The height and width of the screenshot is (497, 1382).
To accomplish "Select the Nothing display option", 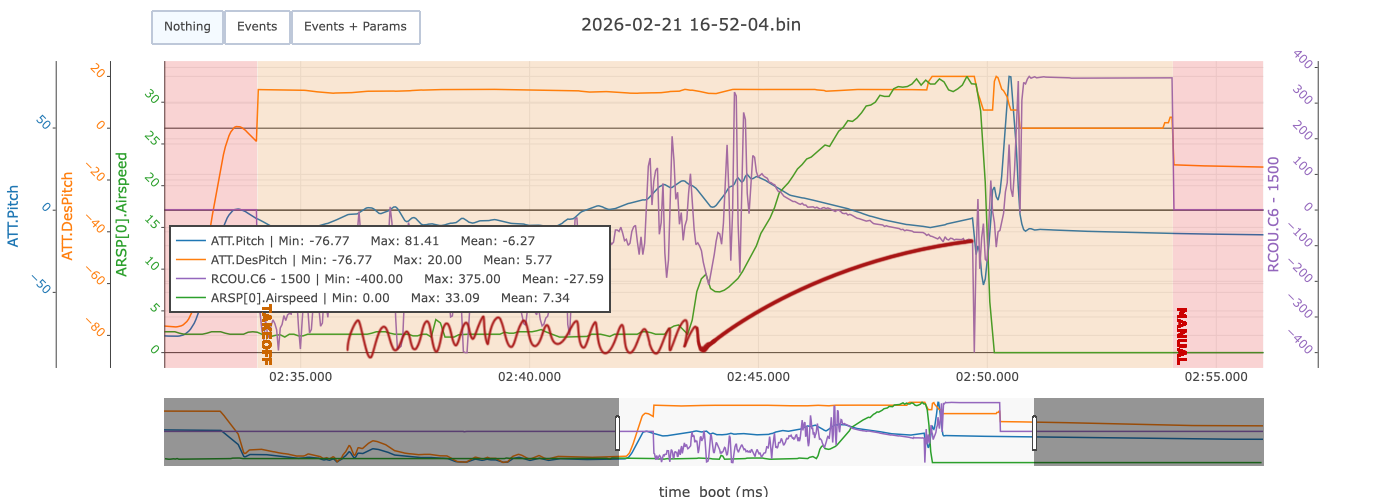I will click(187, 27).
